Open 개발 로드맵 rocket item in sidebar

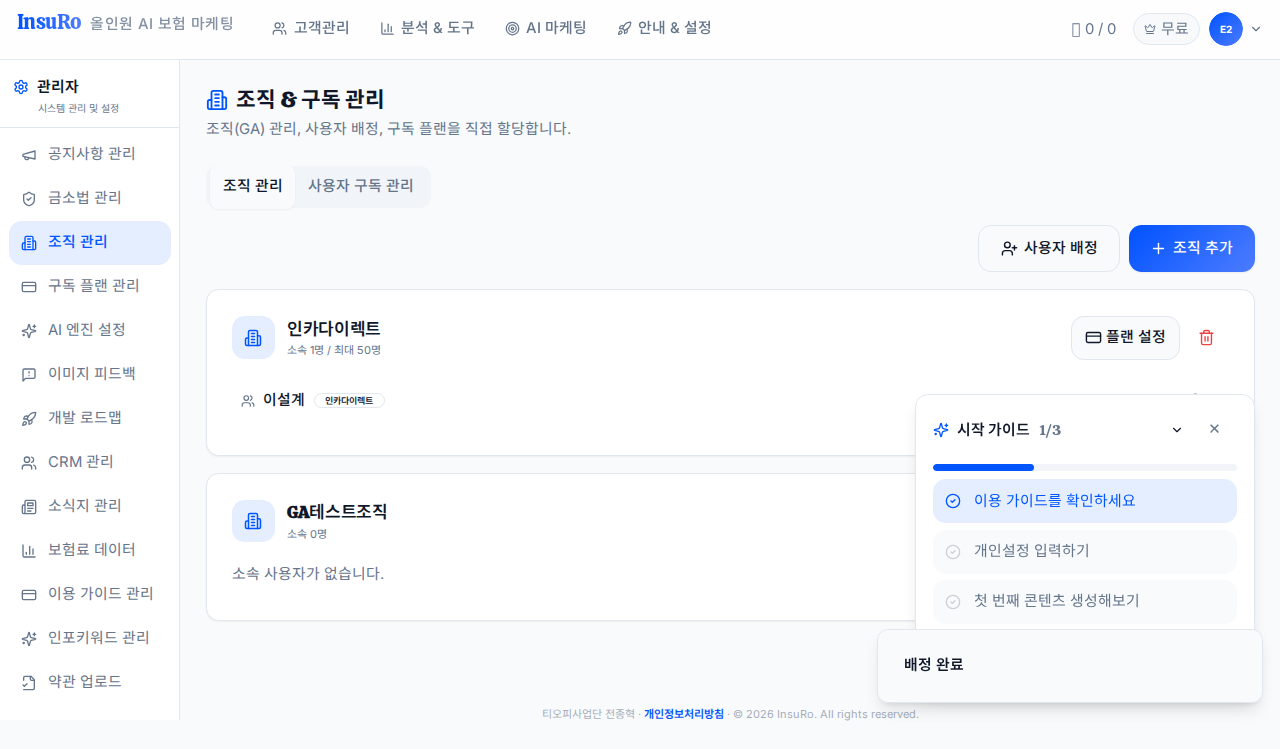[90, 418]
